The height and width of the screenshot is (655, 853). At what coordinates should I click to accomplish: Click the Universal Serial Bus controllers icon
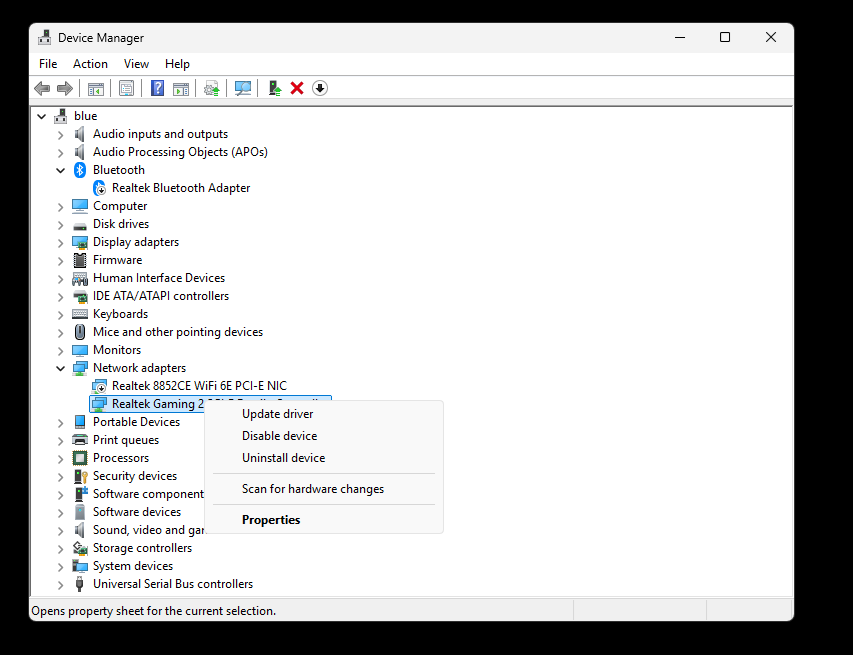pyautogui.click(x=79, y=584)
